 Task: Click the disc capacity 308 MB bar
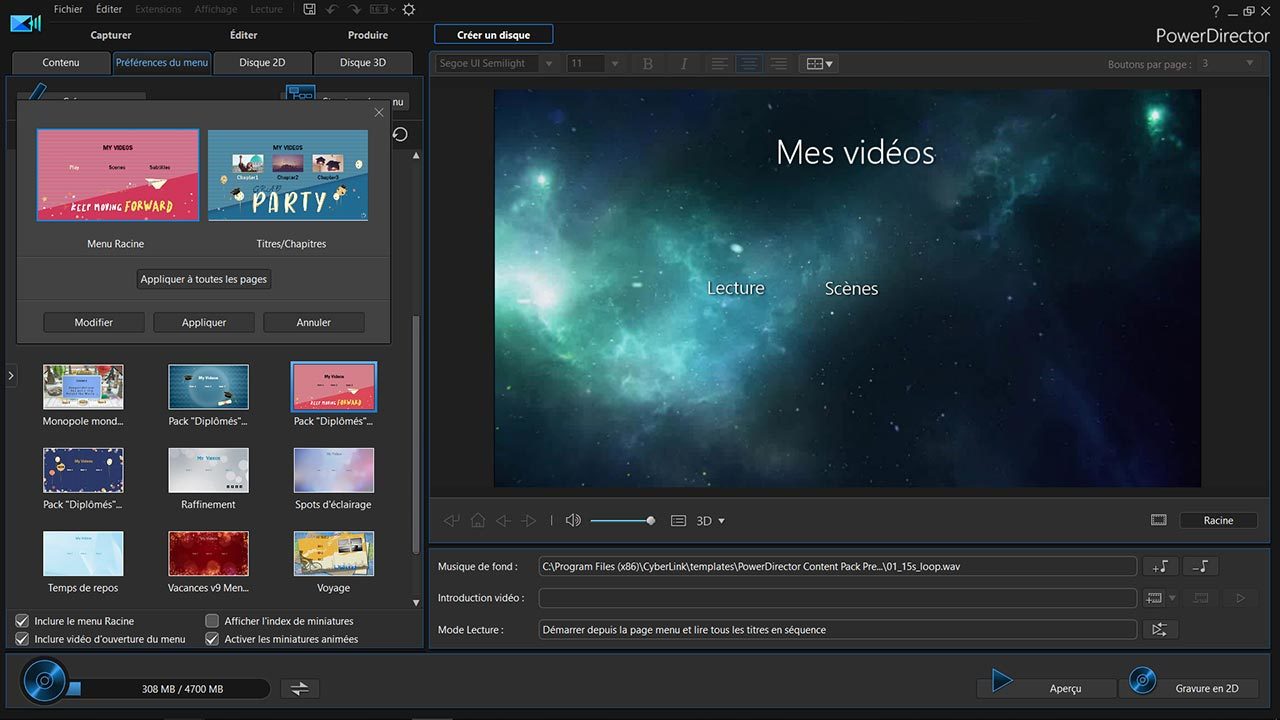(168, 689)
